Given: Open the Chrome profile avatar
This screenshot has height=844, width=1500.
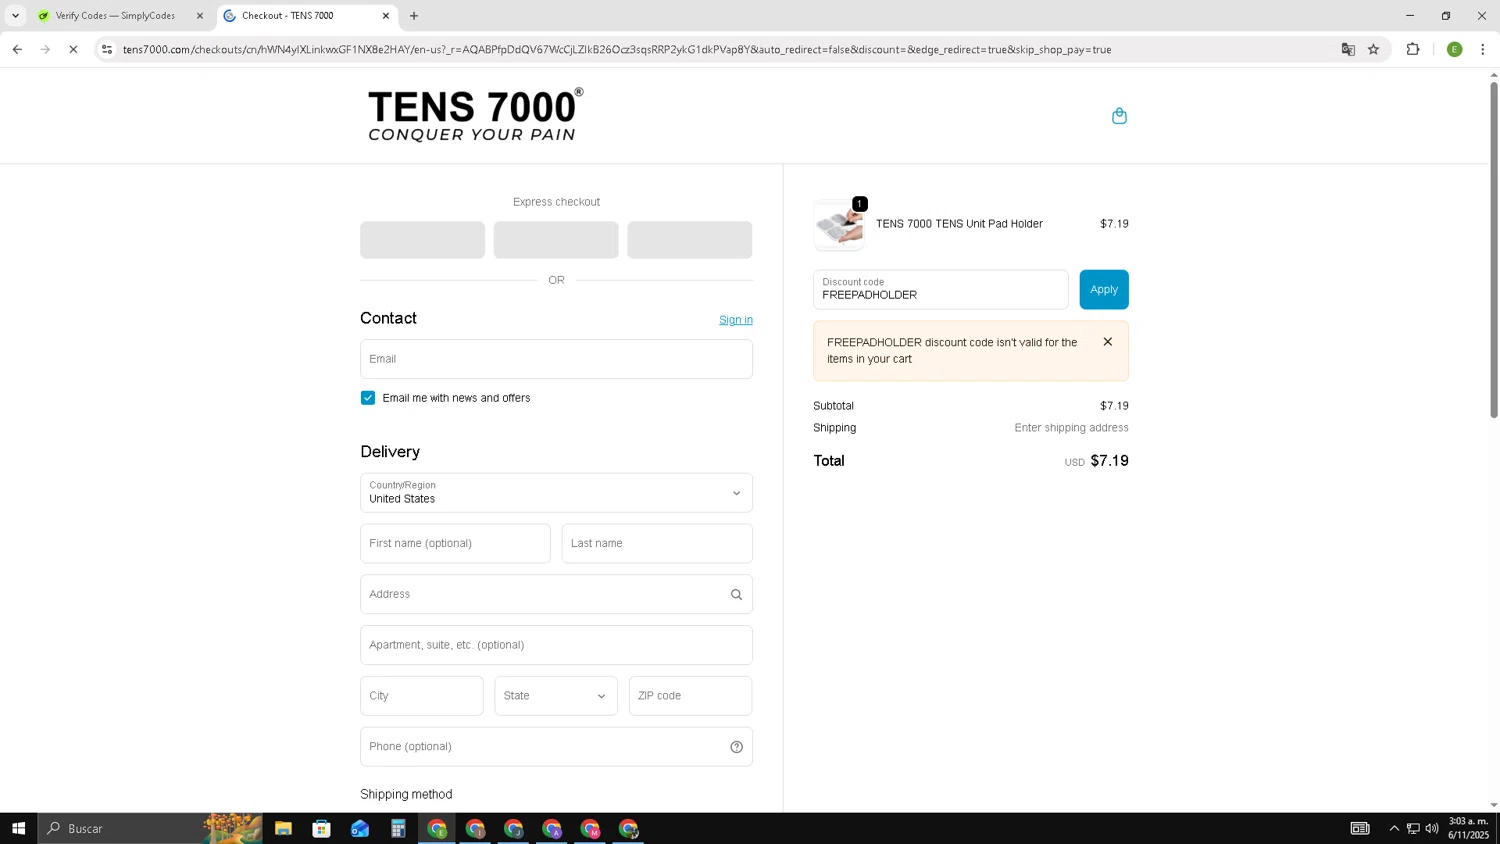Looking at the screenshot, I should click(x=1454, y=49).
